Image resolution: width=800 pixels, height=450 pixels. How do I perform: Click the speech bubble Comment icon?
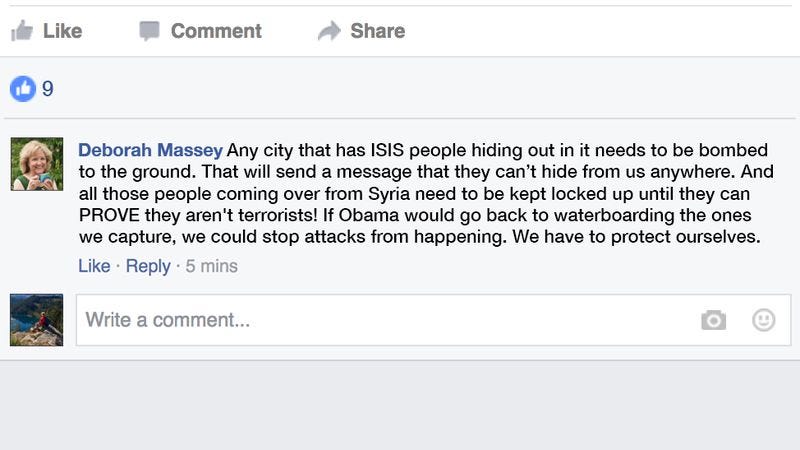149,31
